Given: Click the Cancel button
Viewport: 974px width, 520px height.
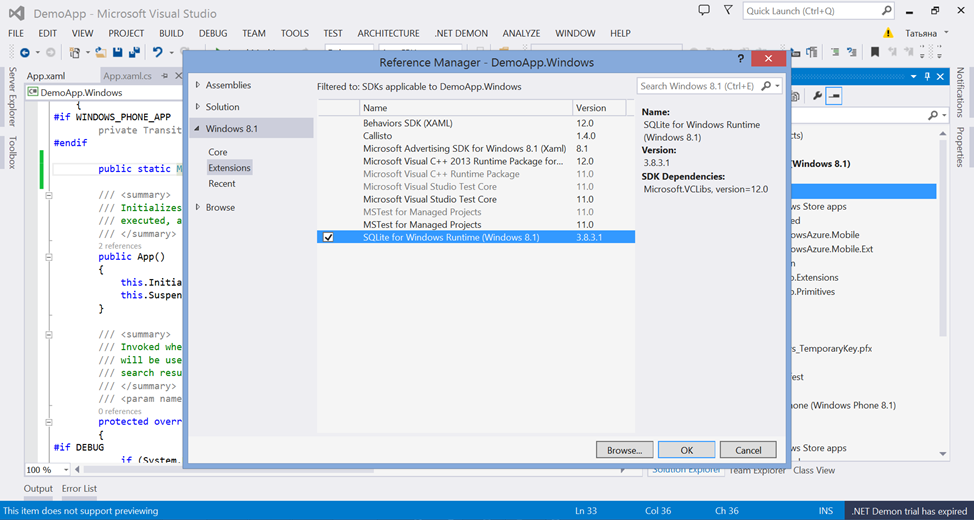Looking at the screenshot, I should 748,450.
